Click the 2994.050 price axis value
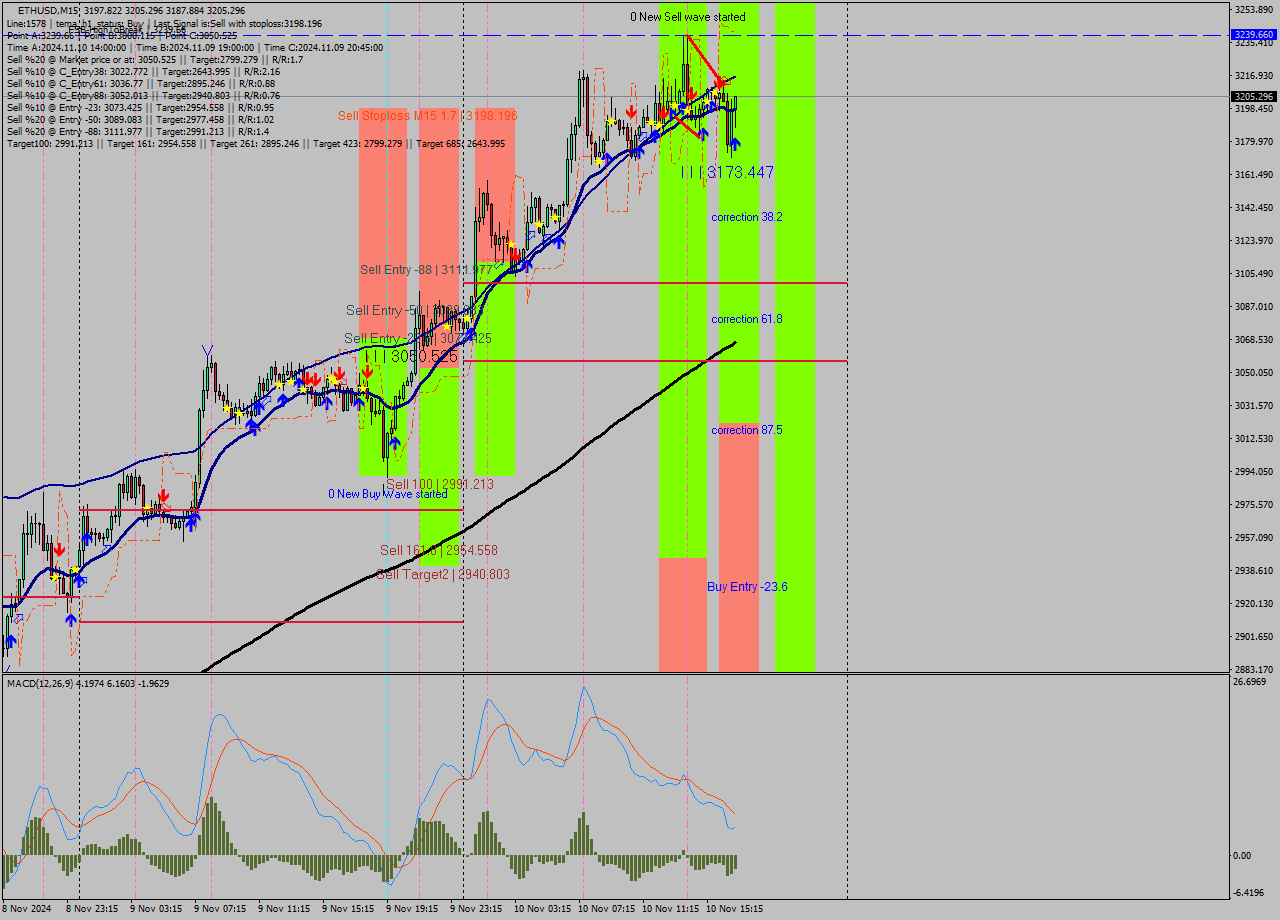Screen dimensions: 1280x920 point(1254,472)
